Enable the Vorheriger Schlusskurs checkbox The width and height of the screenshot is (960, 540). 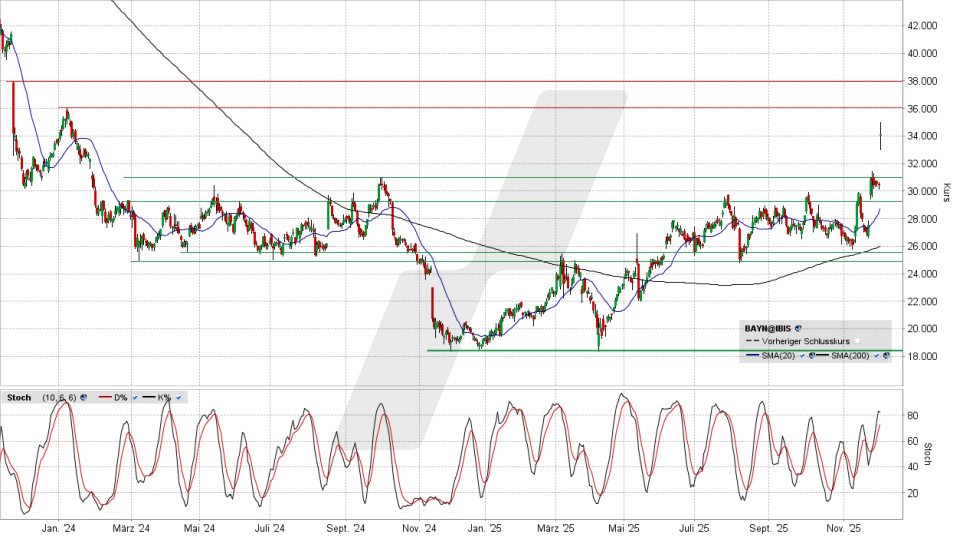coord(857,341)
